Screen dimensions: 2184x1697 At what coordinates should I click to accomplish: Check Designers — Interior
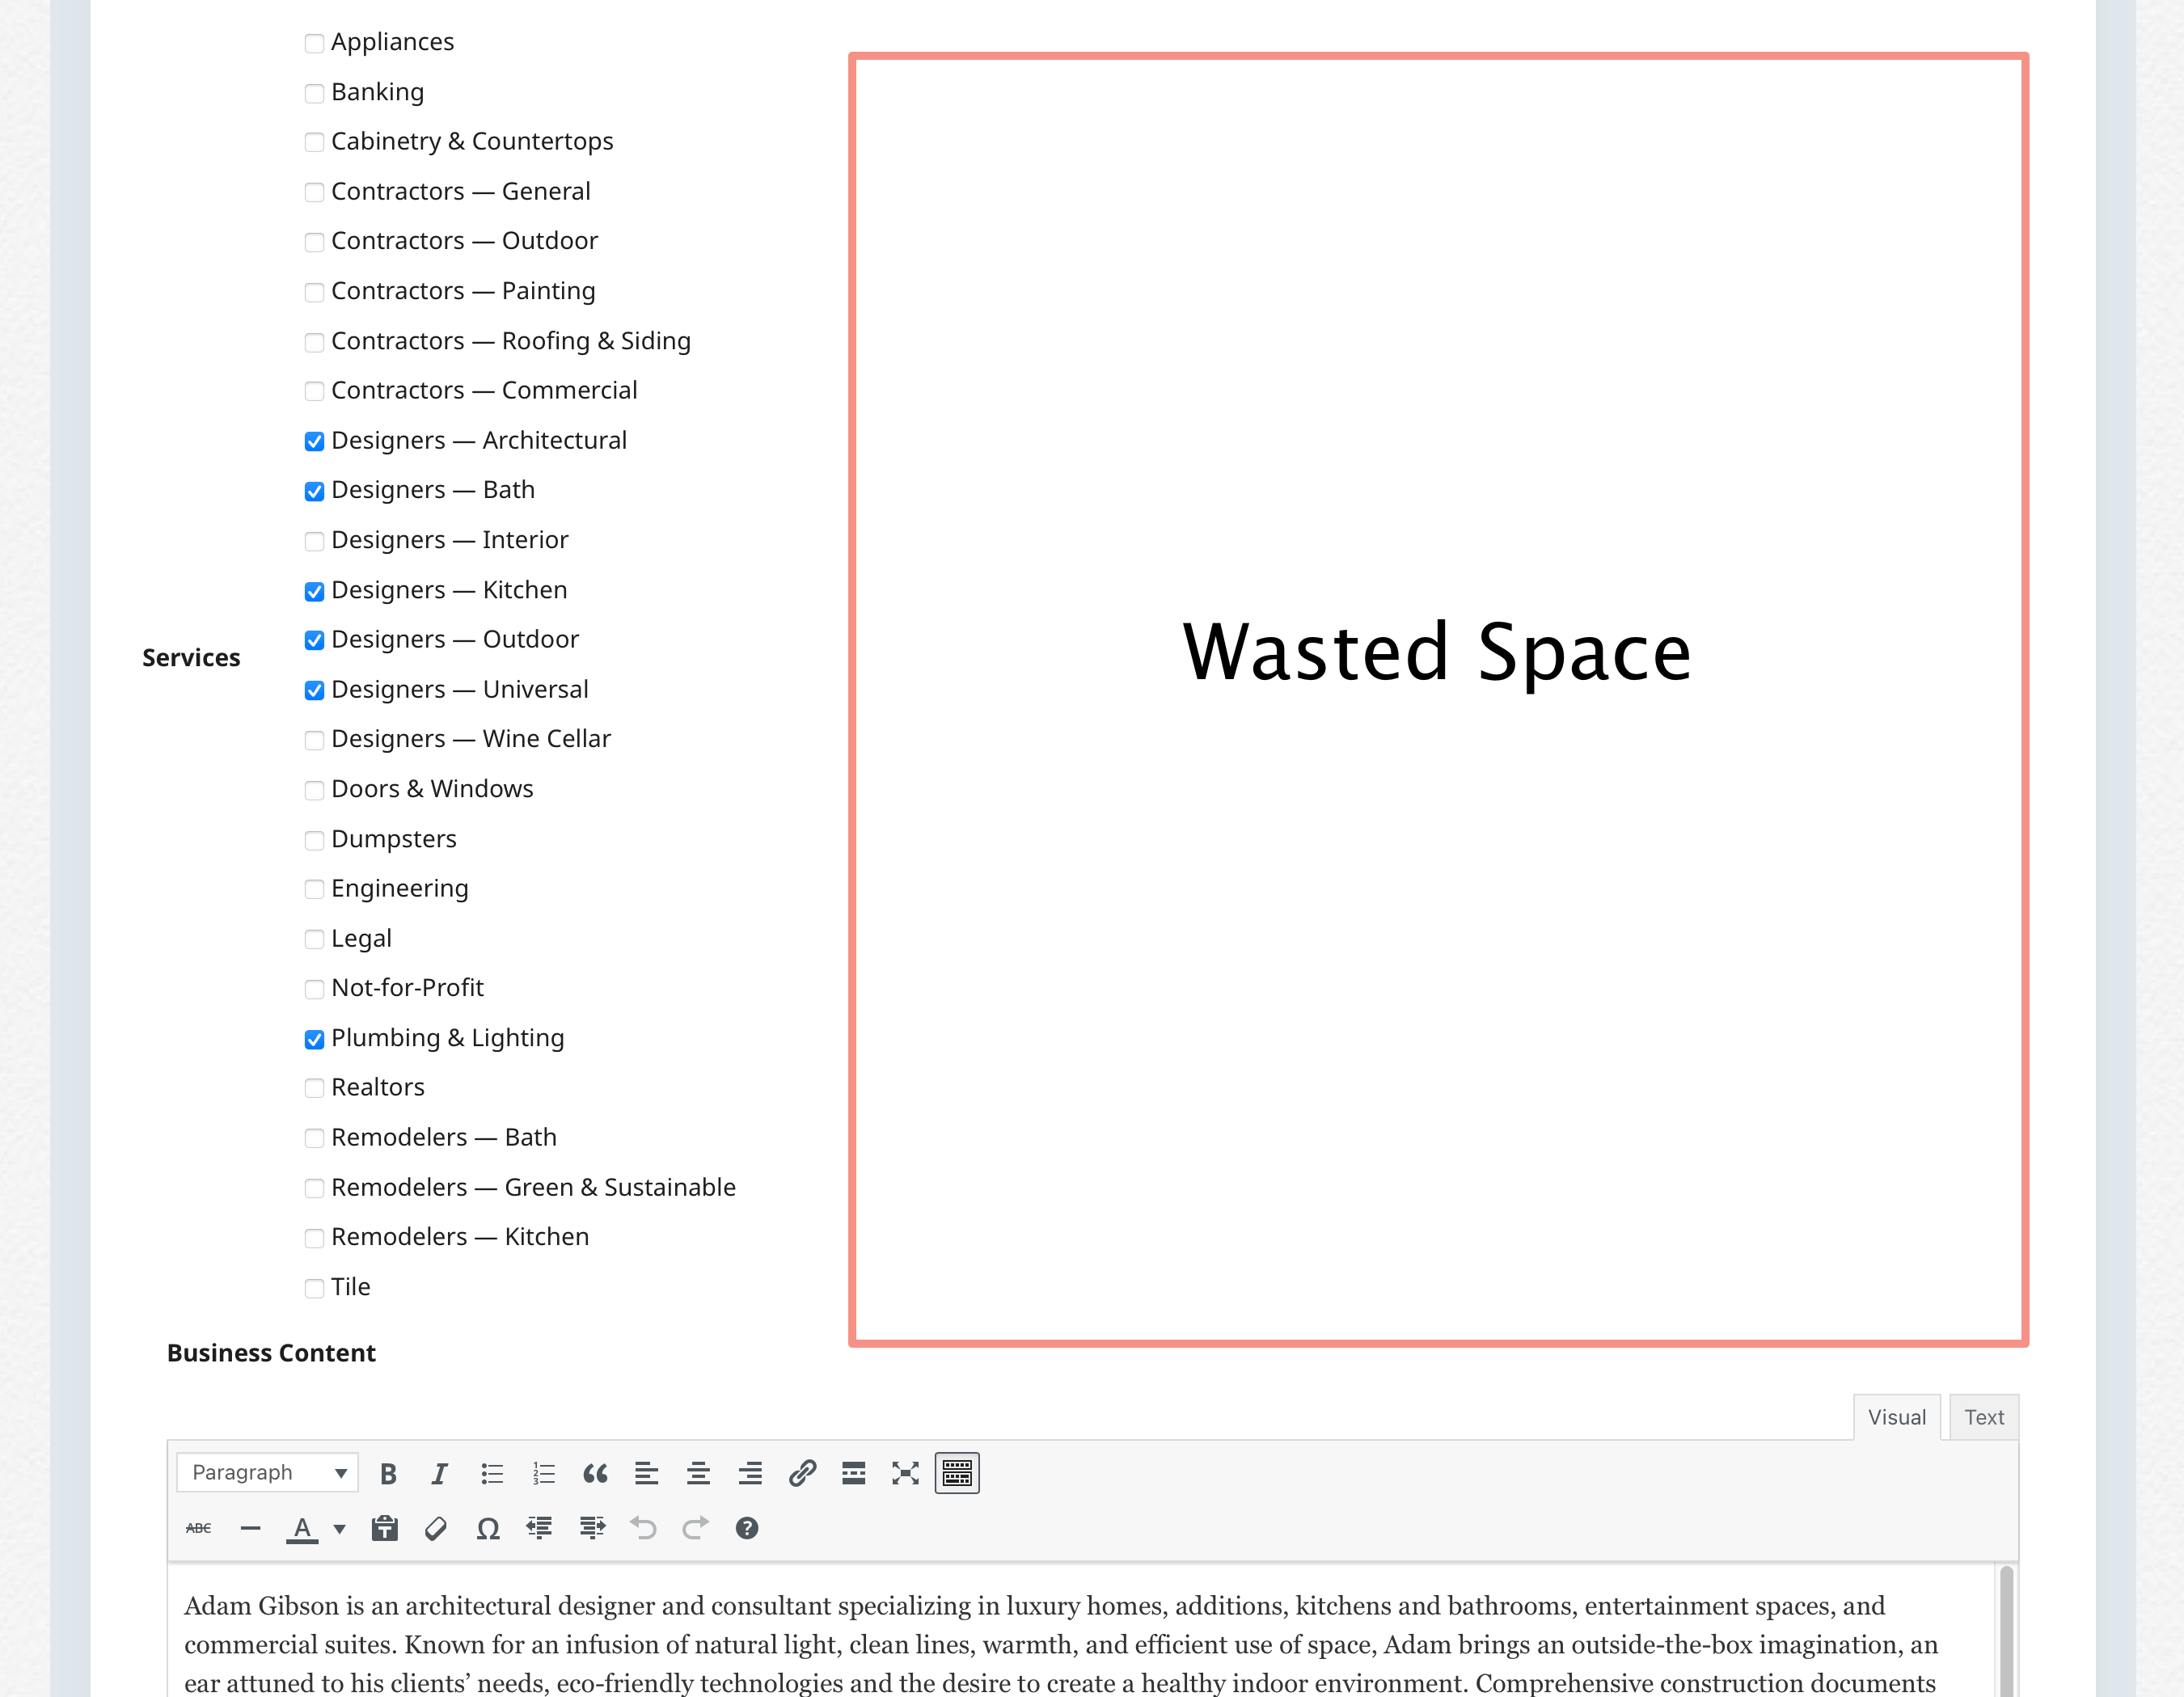point(314,541)
